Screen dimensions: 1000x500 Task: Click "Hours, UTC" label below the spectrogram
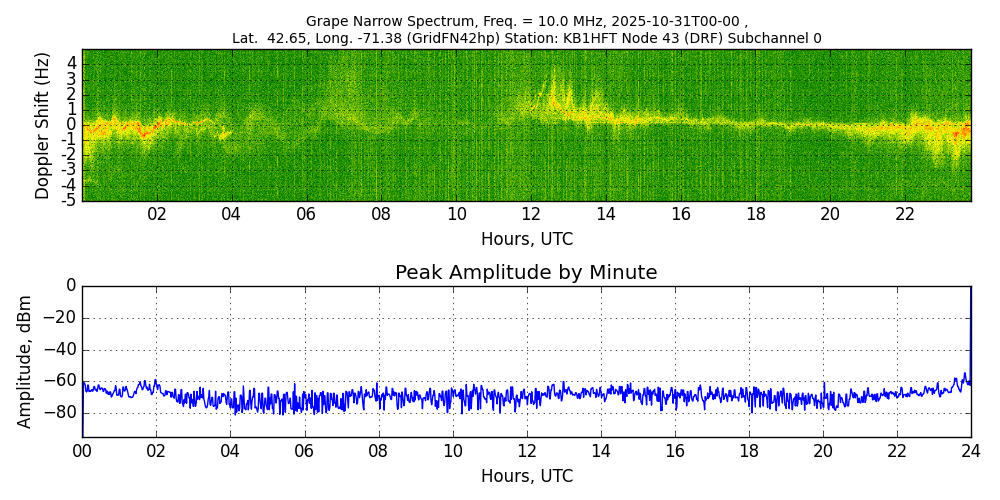526,240
